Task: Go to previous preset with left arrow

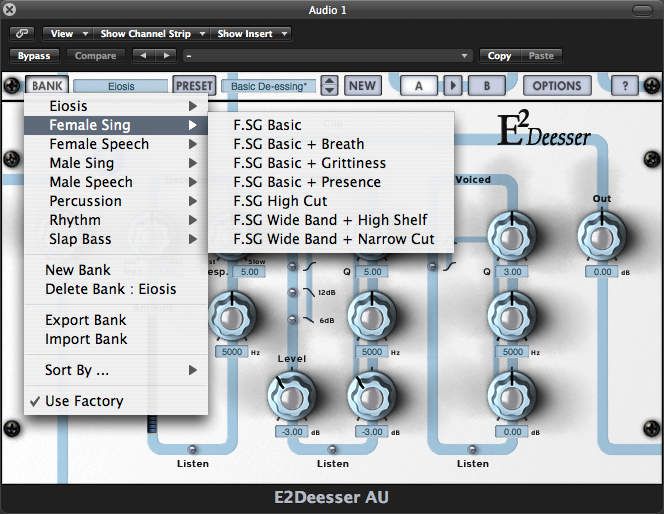Action: click(x=143, y=55)
